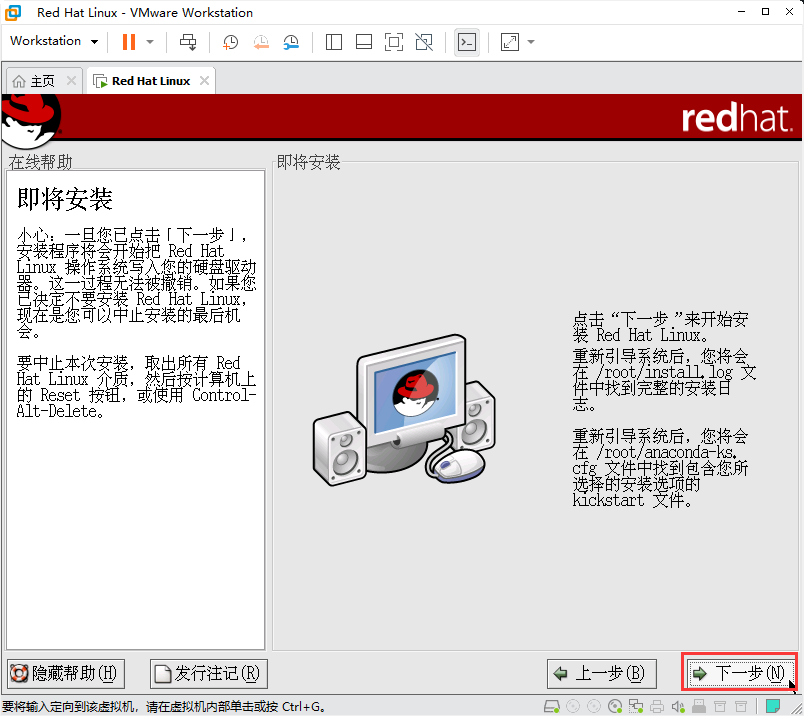
Task: Enter full screen mode
Action: point(394,42)
